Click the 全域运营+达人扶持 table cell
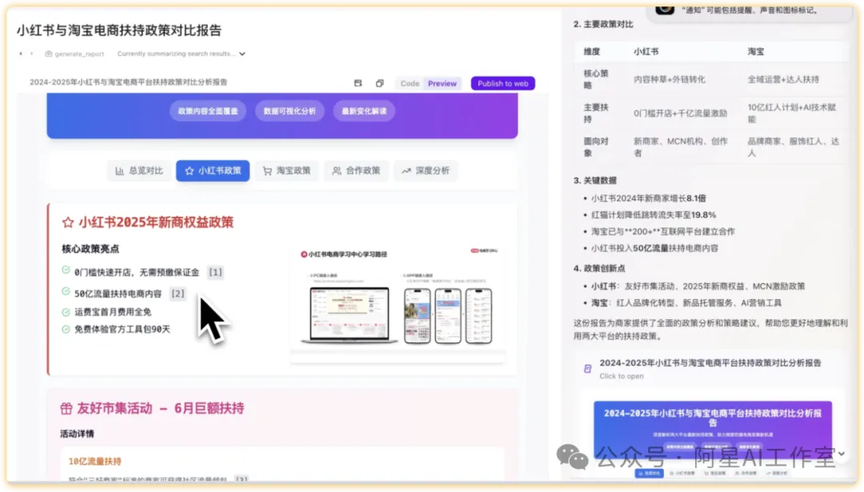This screenshot has width=864, height=492. tap(783, 79)
